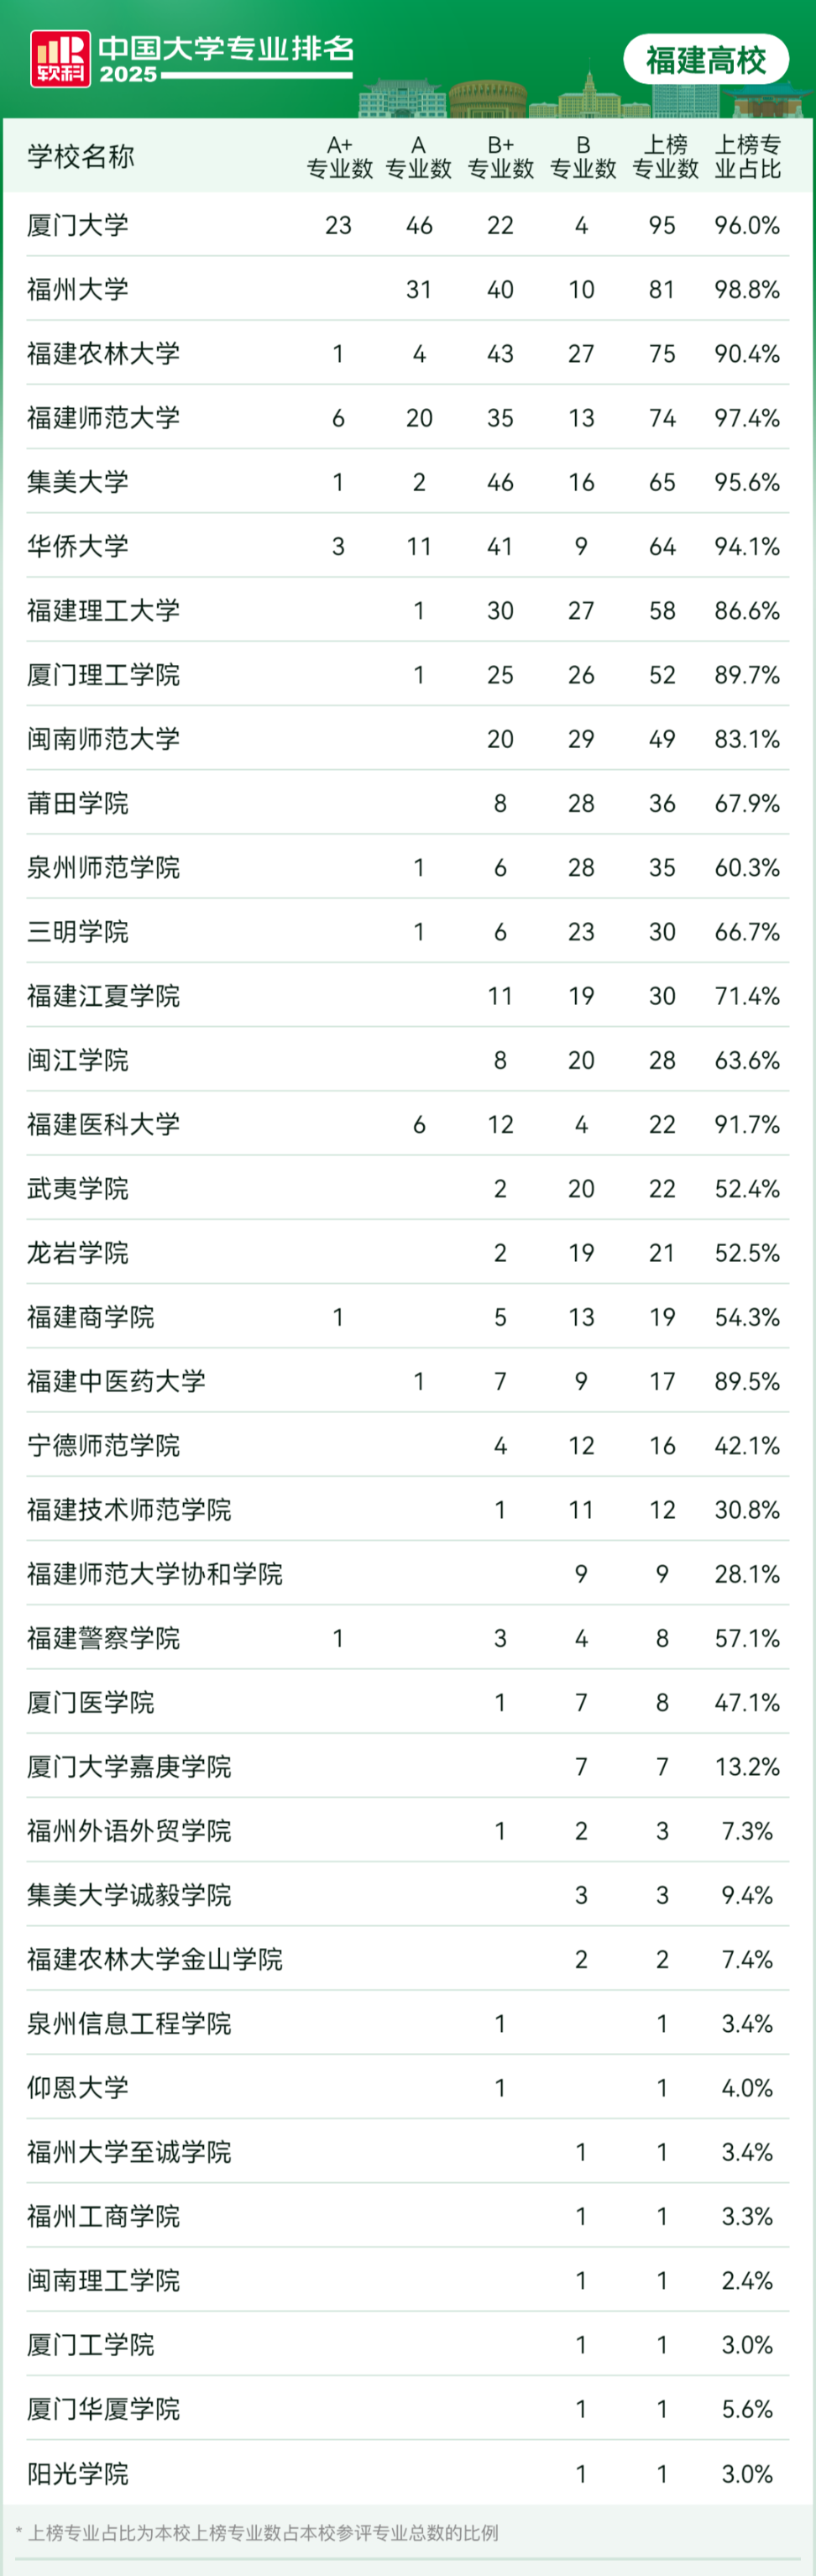816x2576 pixels.
Task: Select the B+ 专业数 column header
Action: click(x=500, y=157)
